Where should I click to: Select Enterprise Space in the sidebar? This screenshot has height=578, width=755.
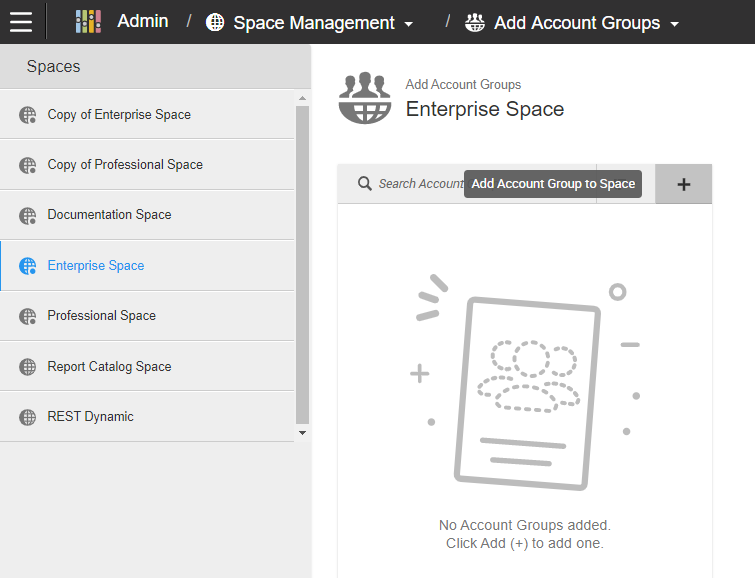[x=96, y=266]
